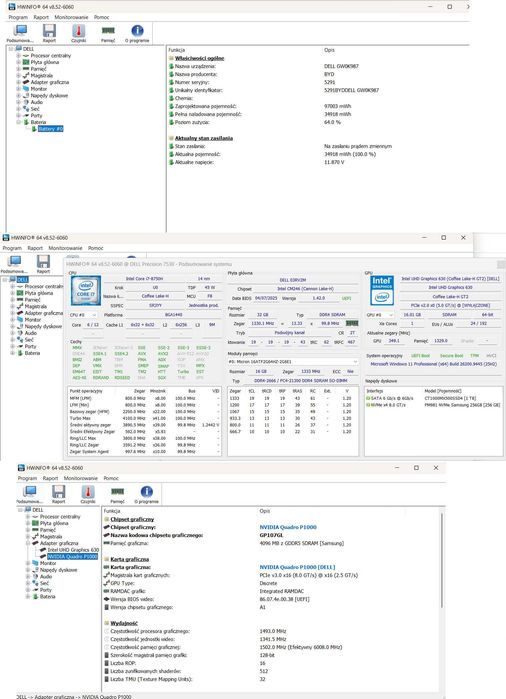The width and height of the screenshot is (506, 699).
Task: Click Raport floppy icon in the middle window toolbar
Action: [x=43, y=263]
